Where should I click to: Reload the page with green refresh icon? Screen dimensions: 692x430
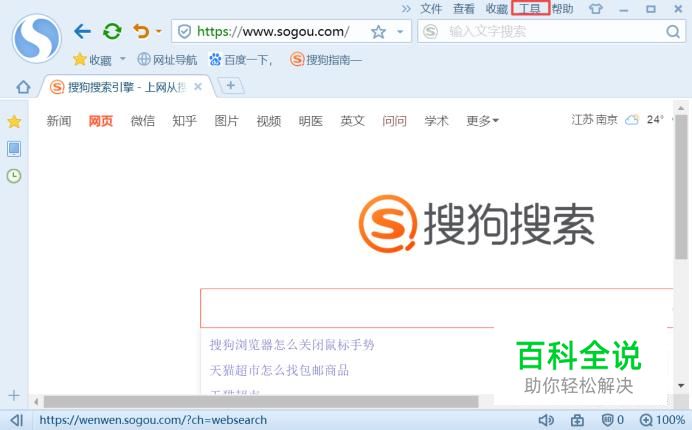click(x=112, y=31)
